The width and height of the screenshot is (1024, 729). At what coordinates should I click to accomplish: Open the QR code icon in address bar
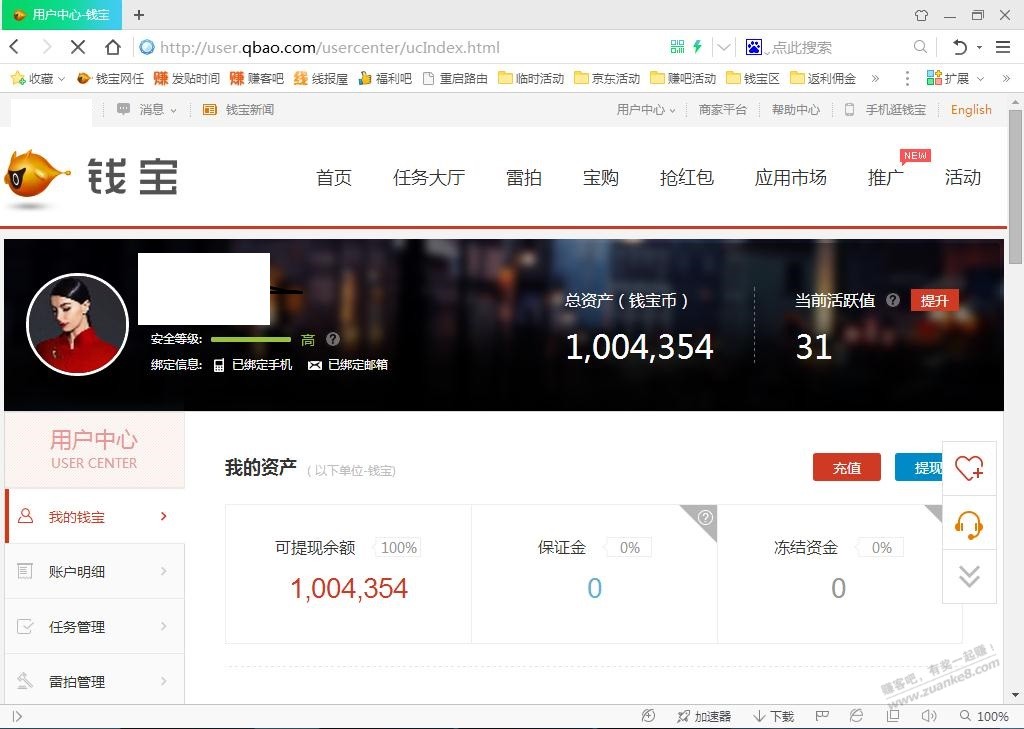click(677, 46)
